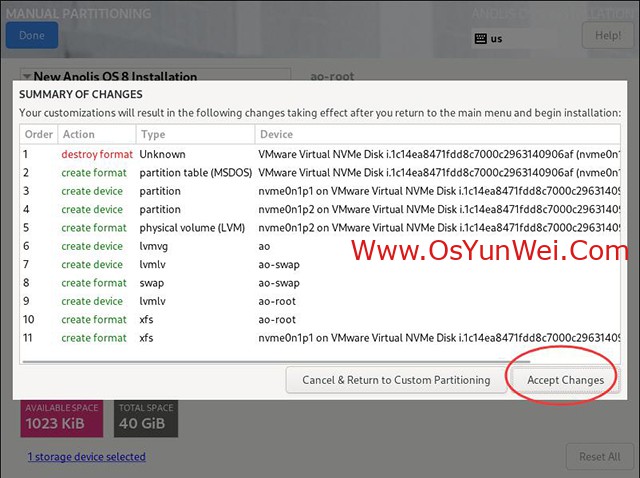
Task: Click the horizontal scrollbar under the changes table
Action: coord(276,361)
